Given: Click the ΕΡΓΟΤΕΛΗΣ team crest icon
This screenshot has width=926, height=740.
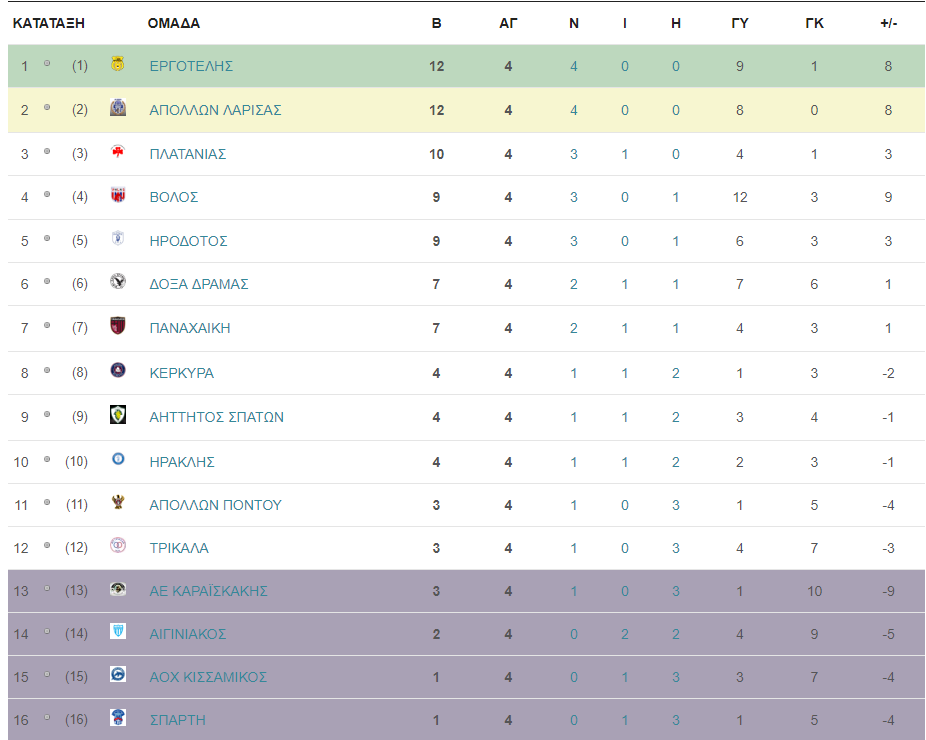Looking at the screenshot, I should [x=118, y=63].
